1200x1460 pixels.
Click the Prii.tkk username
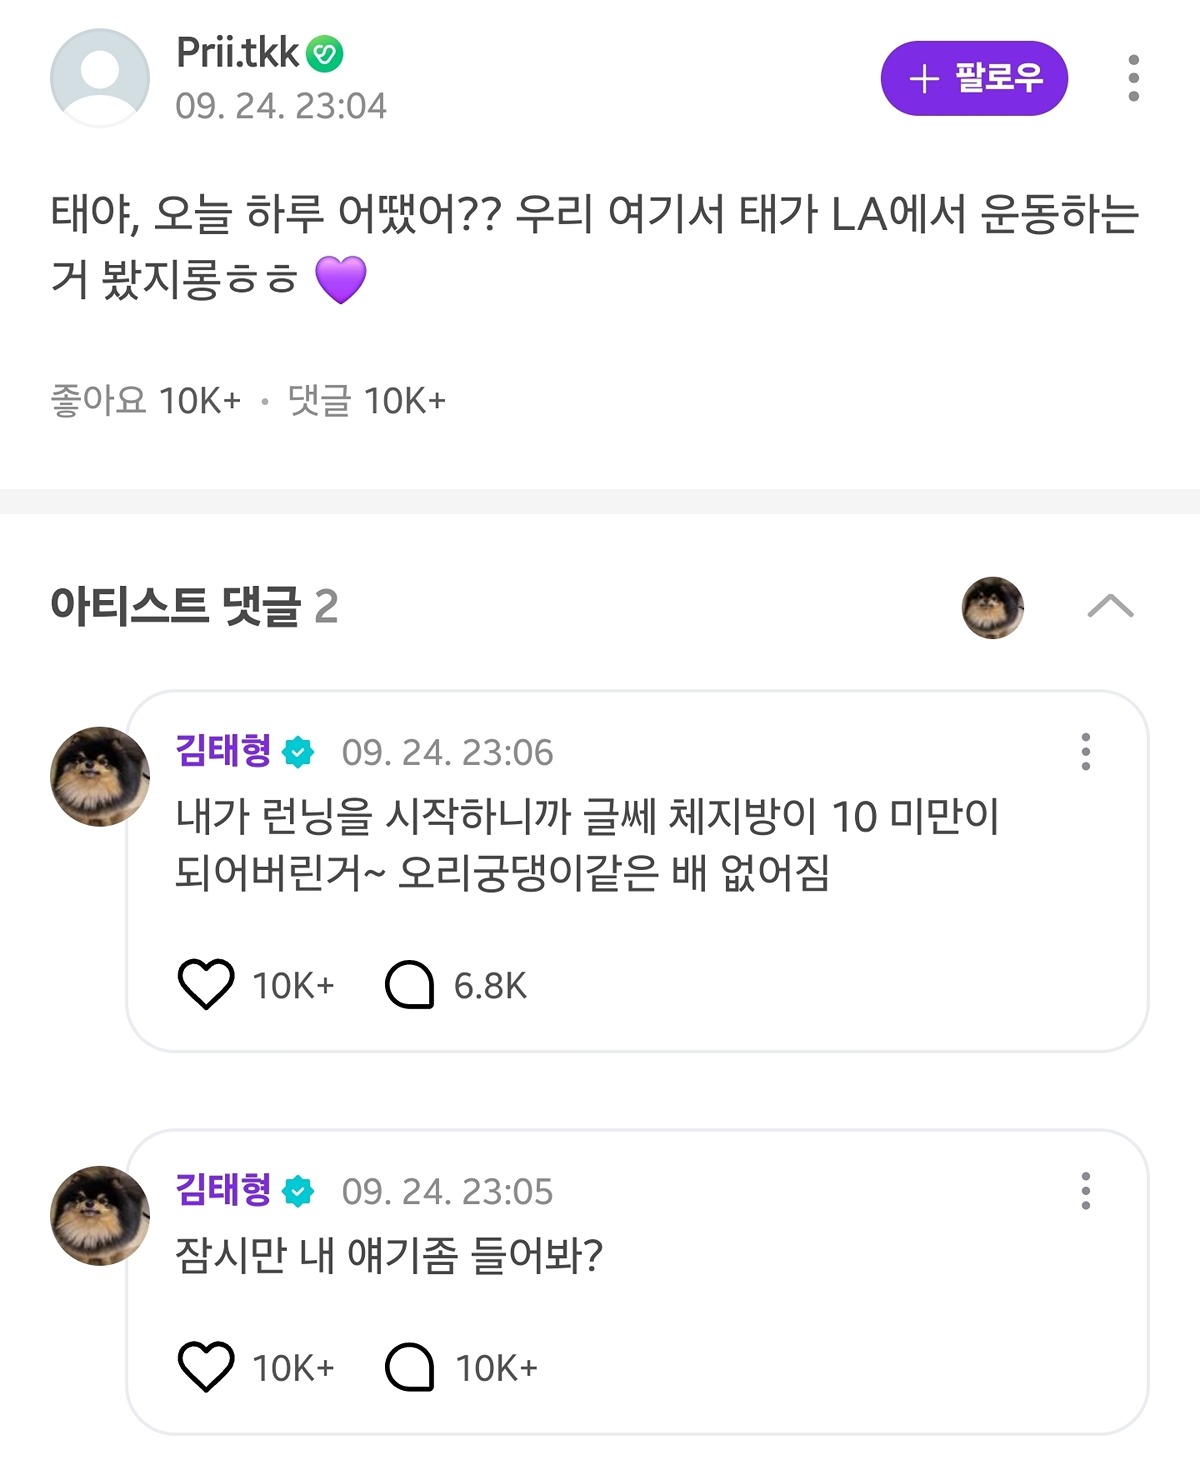(x=237, y=52)
